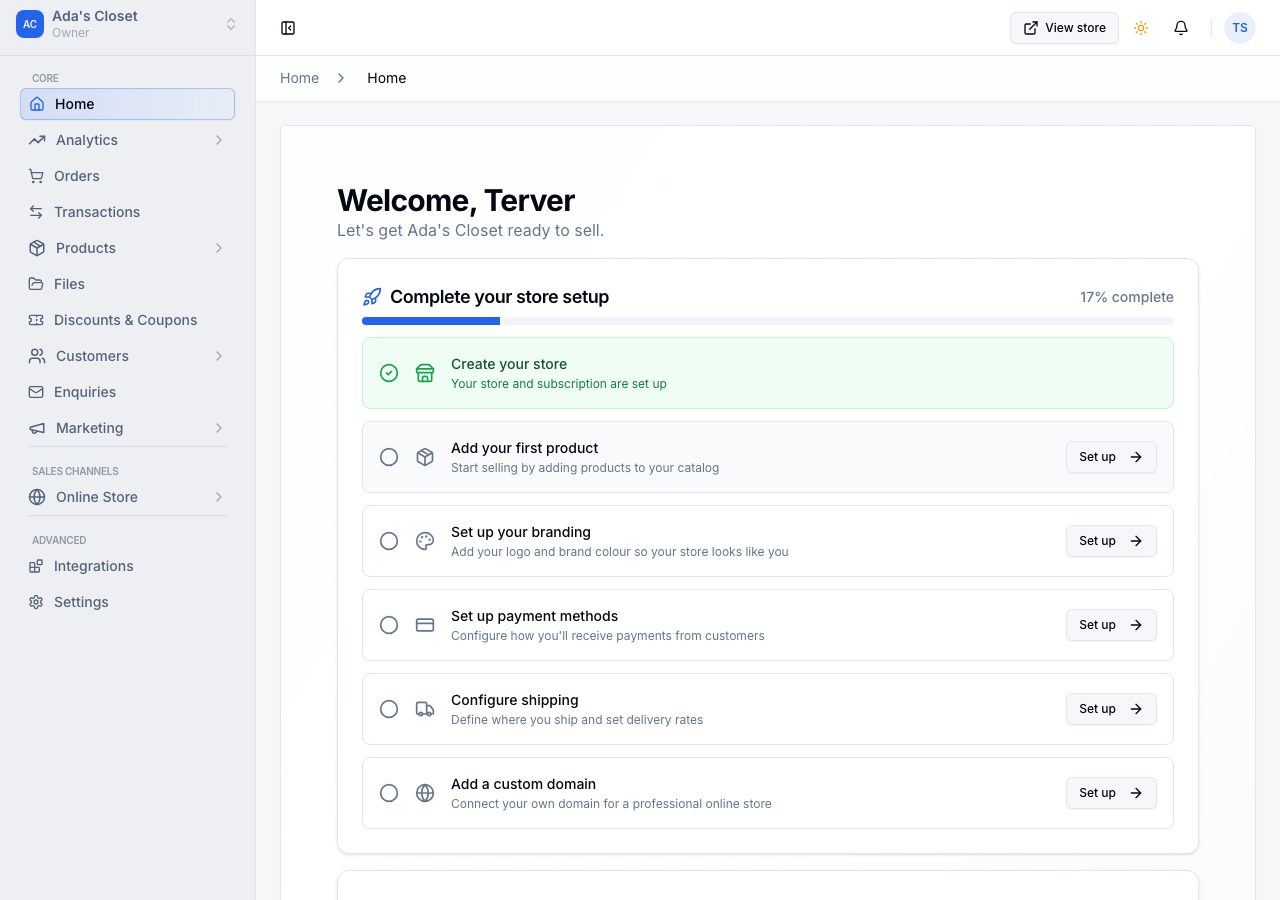Click the store setup progress bar
The height and width of the screenshot is (900, 1280).
pyautogui.click(x=768, y=321)
